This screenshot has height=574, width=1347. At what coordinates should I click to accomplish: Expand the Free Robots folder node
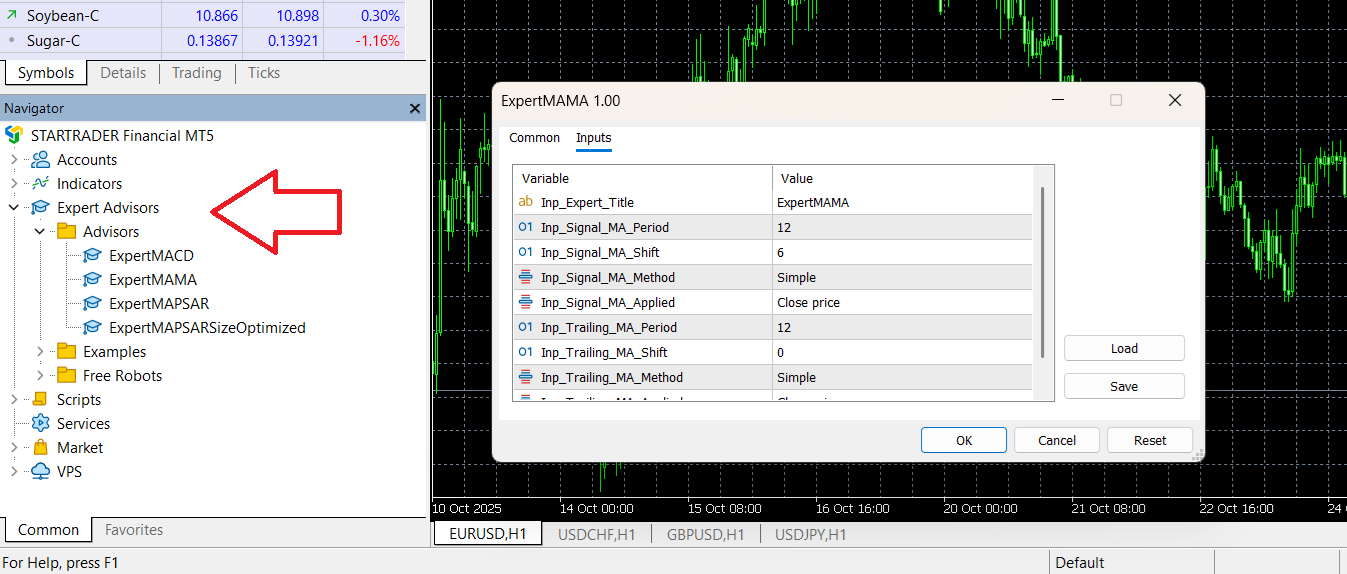[x=40, y=375]
